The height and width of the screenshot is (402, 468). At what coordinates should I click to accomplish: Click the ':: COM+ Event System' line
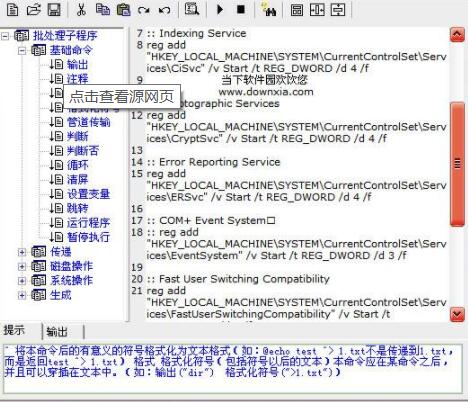pyautogui.click(x=211, y=221)
